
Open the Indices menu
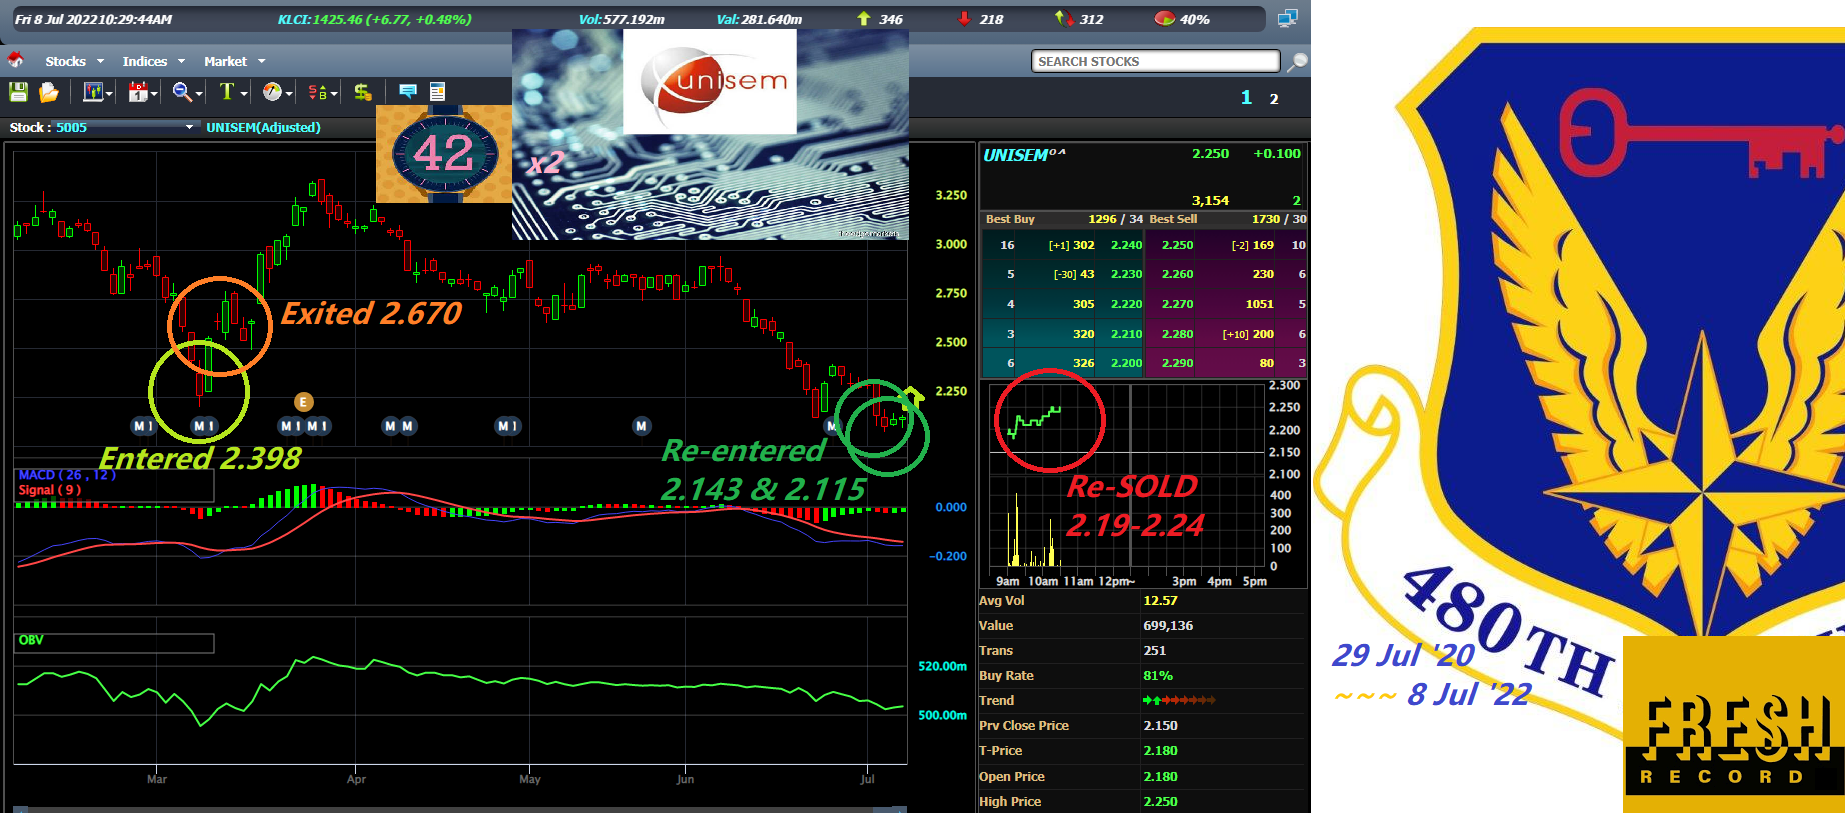point(145,61)
